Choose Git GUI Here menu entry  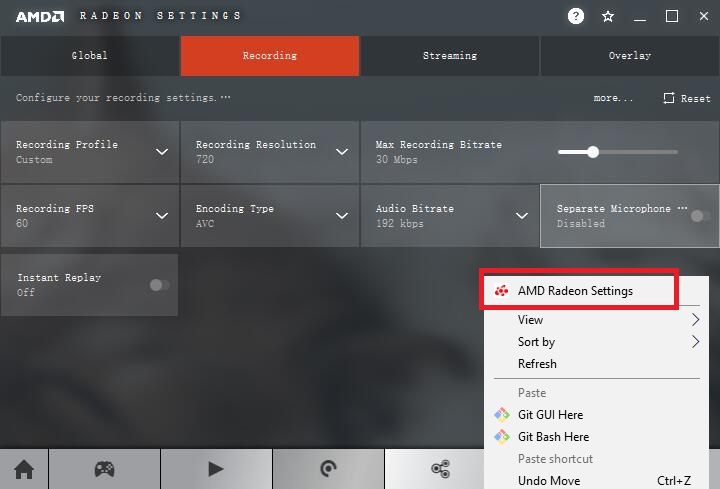tap(596, 415)
